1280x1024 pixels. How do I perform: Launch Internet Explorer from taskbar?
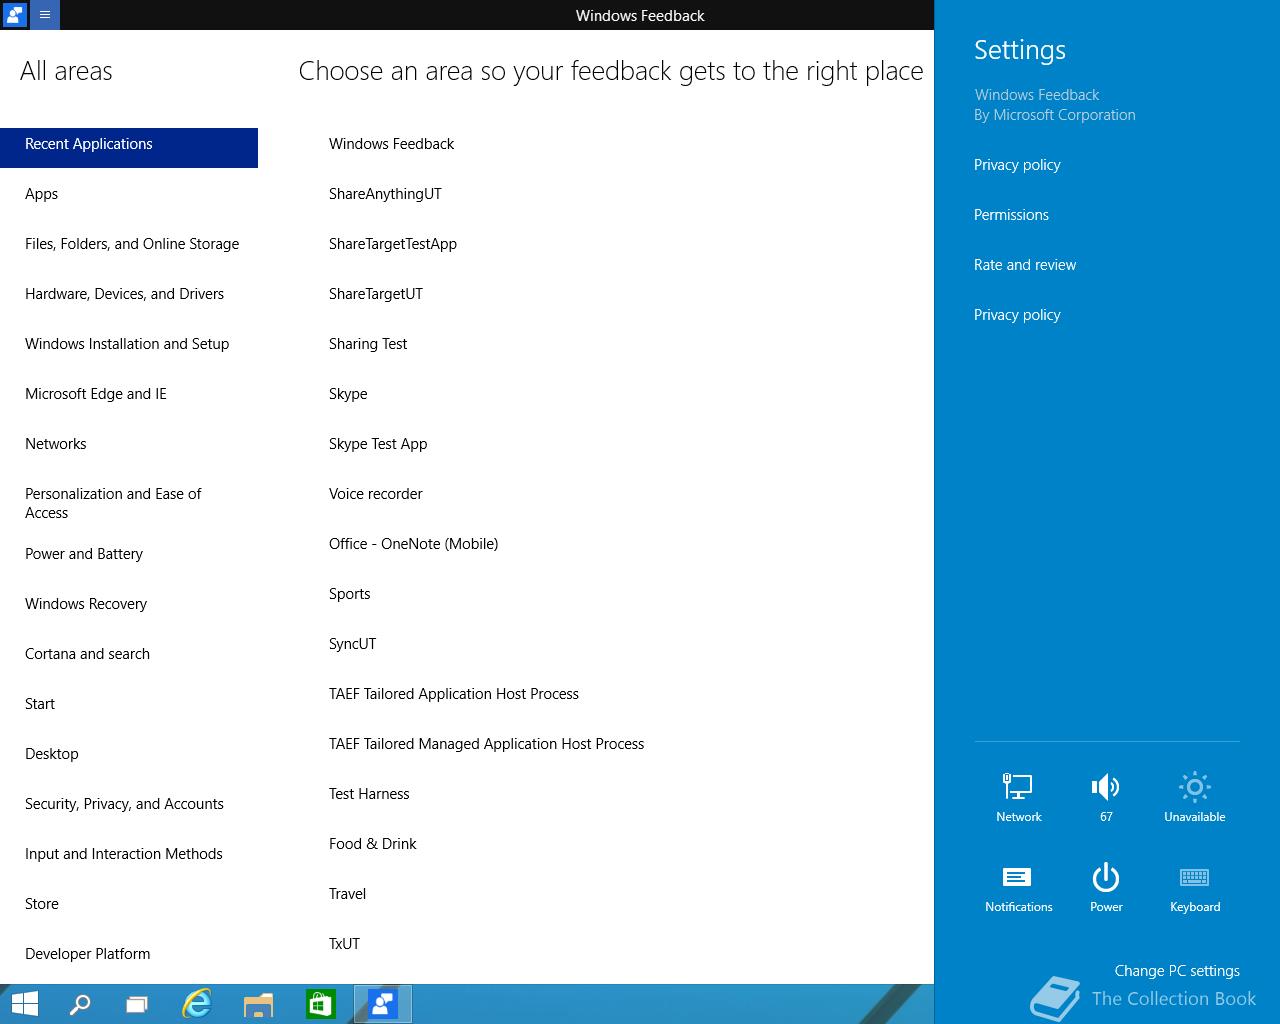197,1004
